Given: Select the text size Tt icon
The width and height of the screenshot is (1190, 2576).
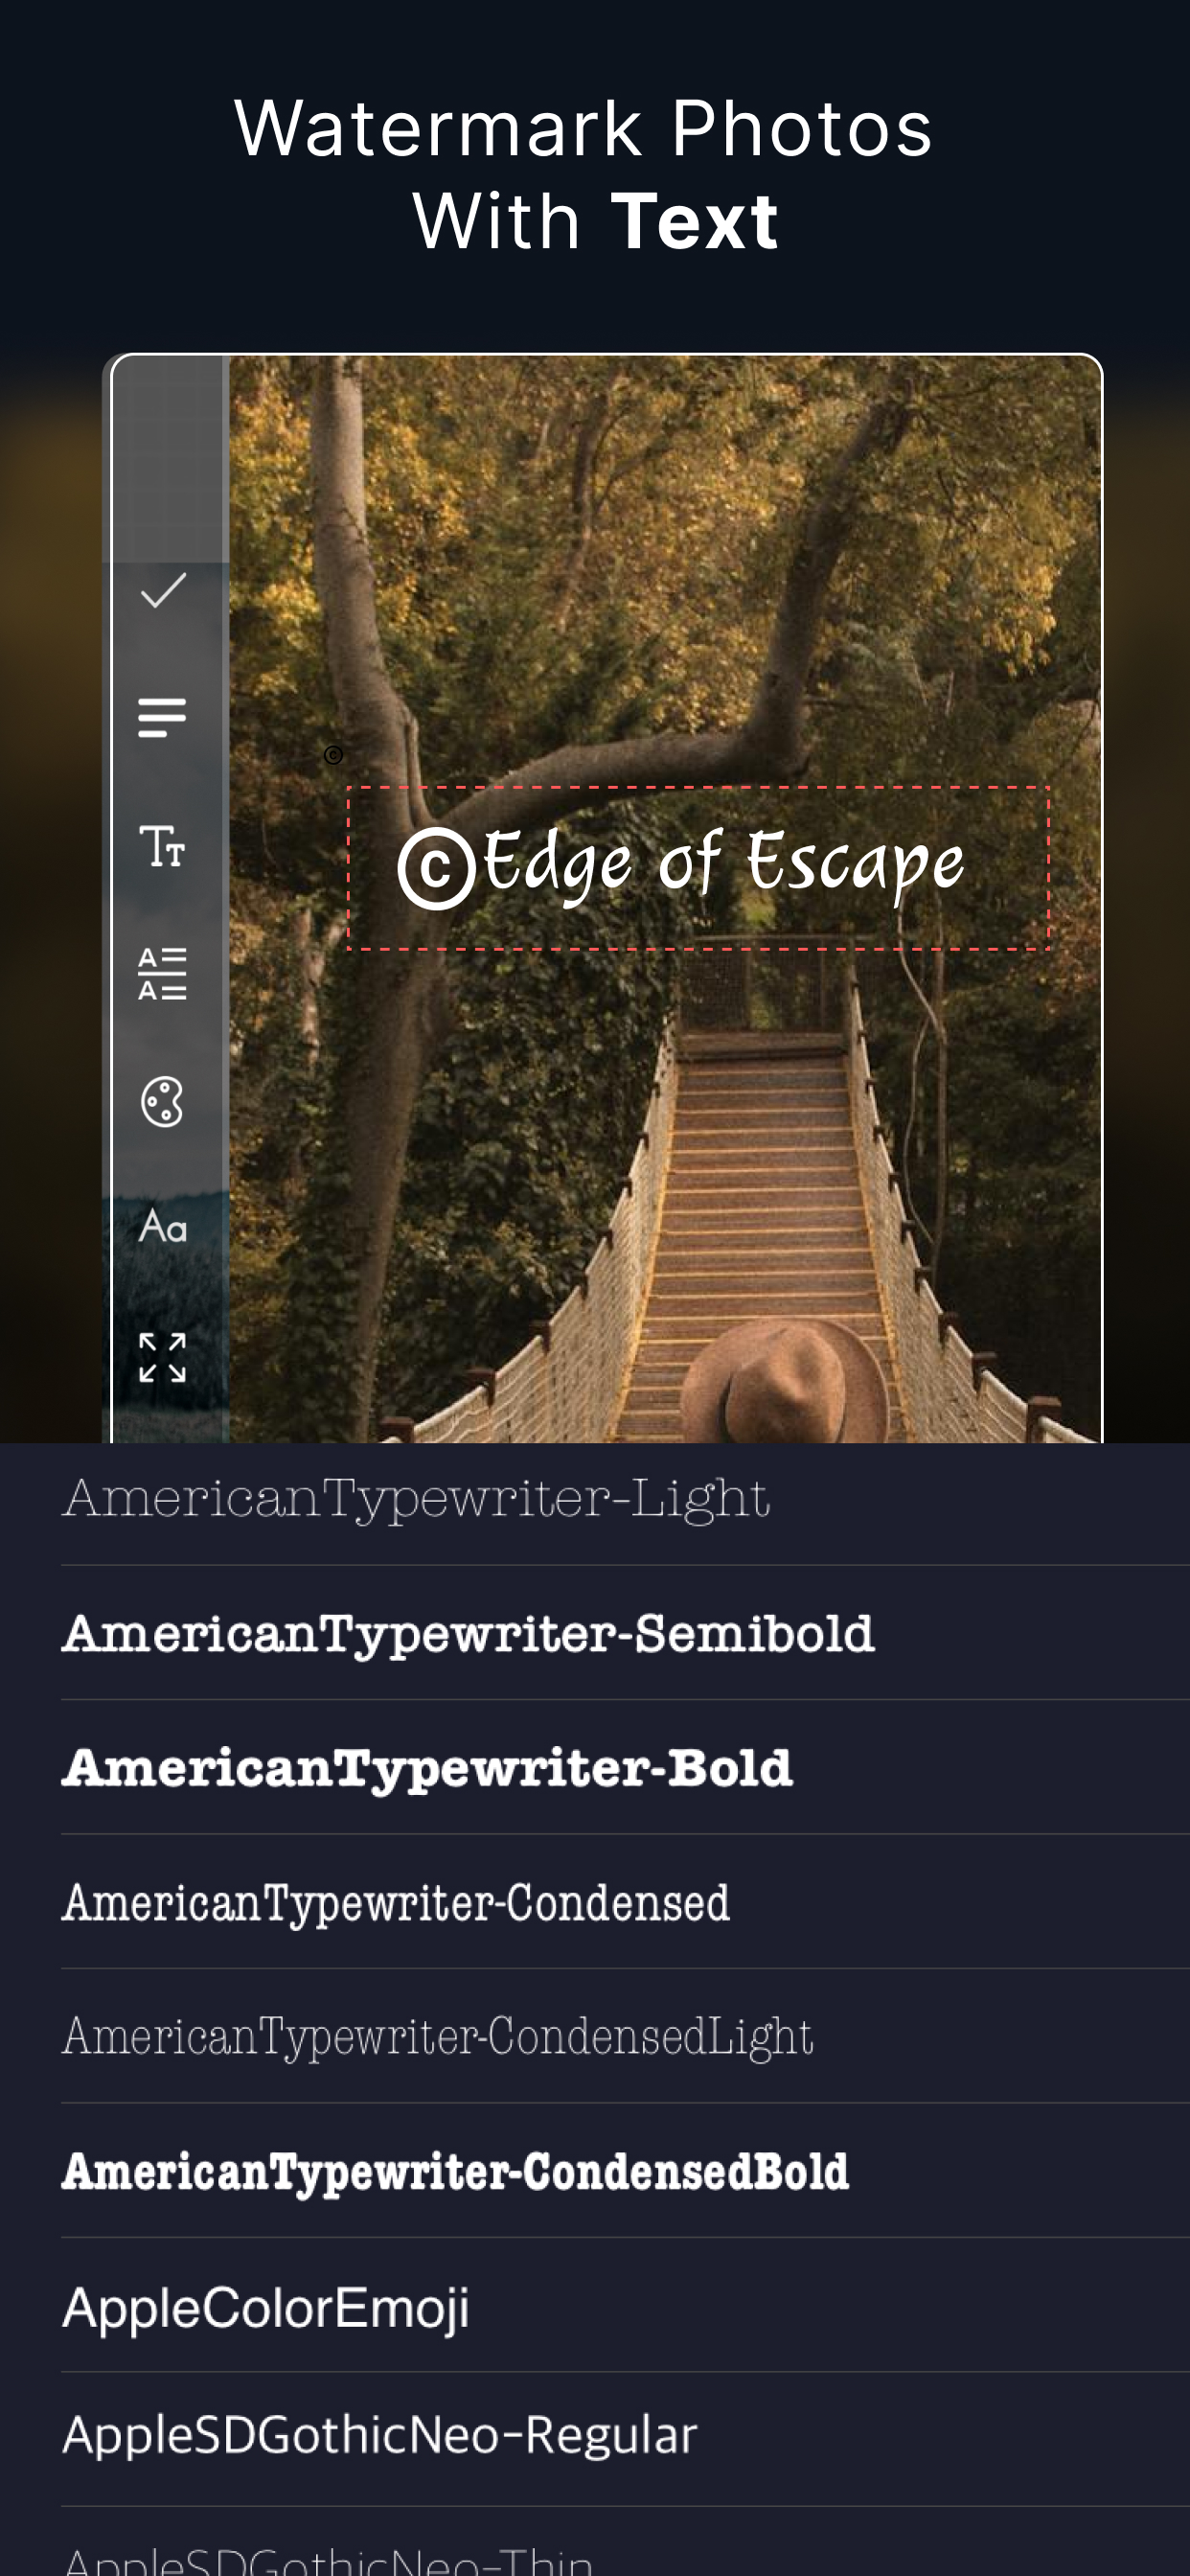Looking at the screenshot, I should click(x=162, y=846).
